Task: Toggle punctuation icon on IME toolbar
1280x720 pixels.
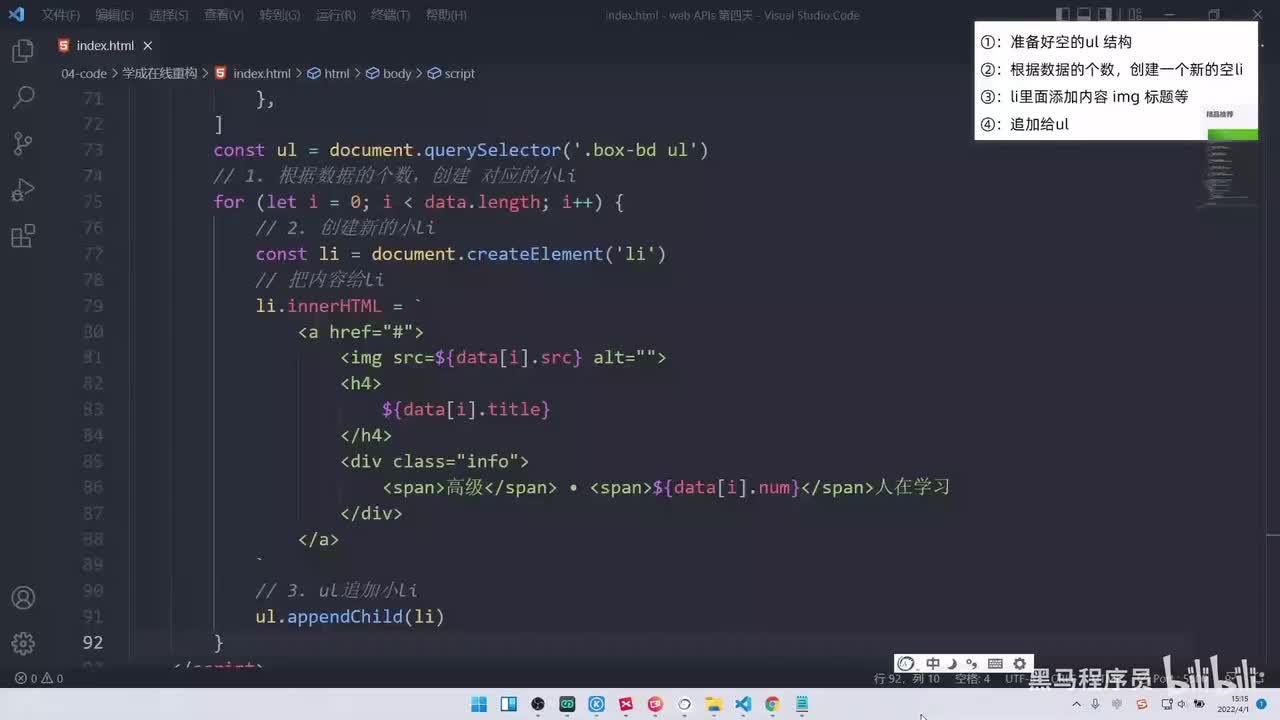Action: 971,663
